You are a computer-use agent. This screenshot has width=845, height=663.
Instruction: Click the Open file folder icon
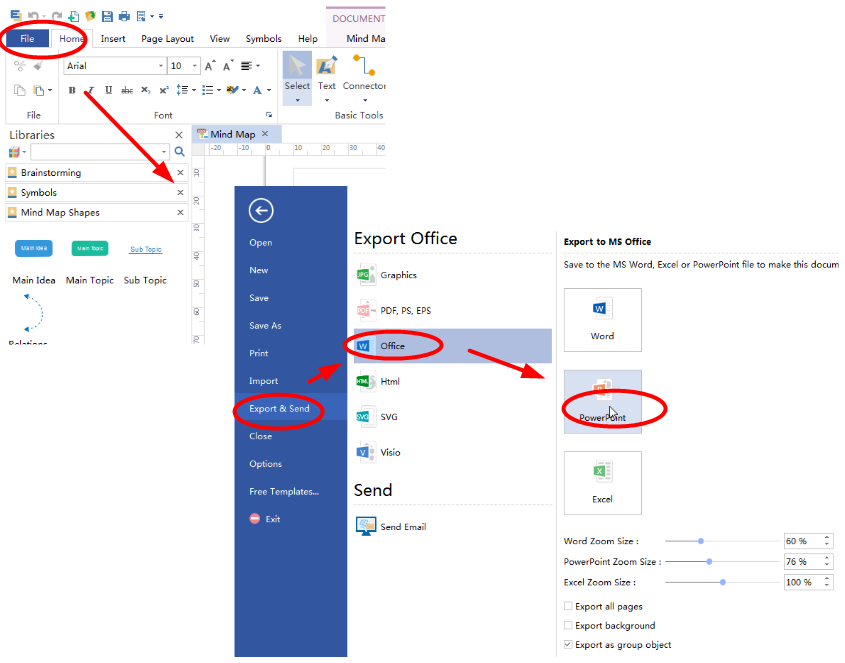click(x=90, y=16)
